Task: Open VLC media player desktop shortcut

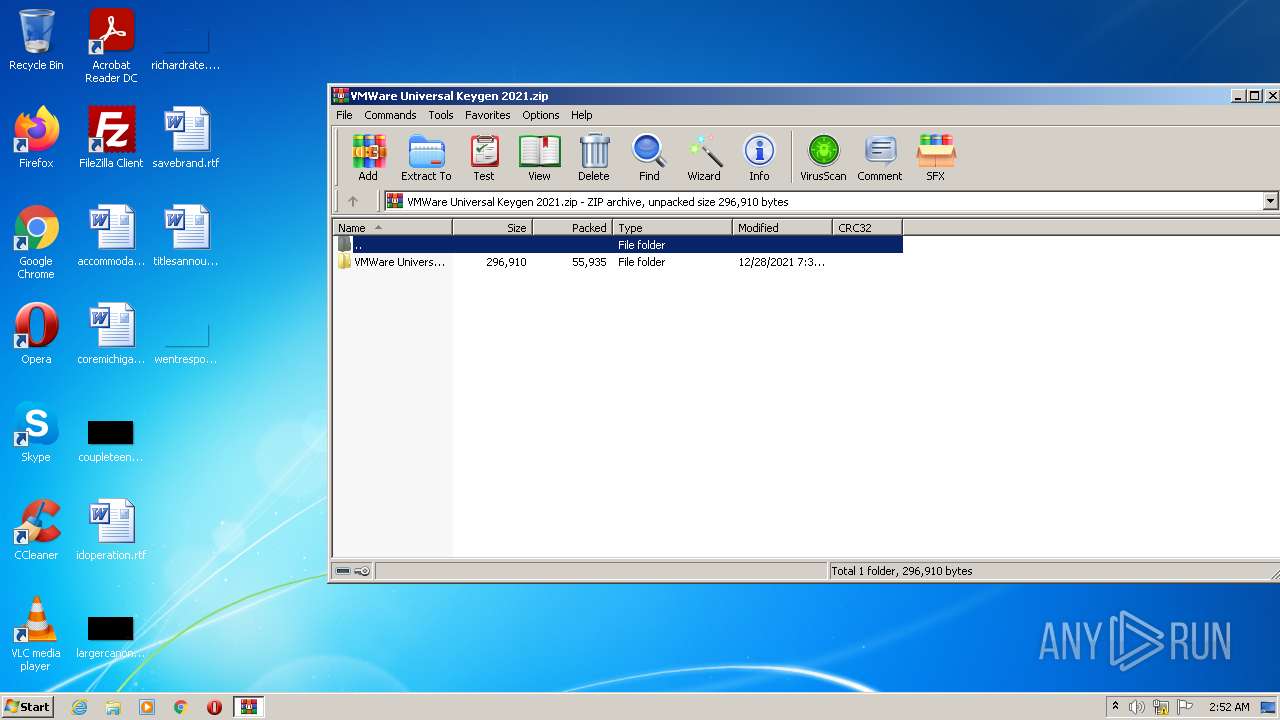Action: (x=36, y=634)
